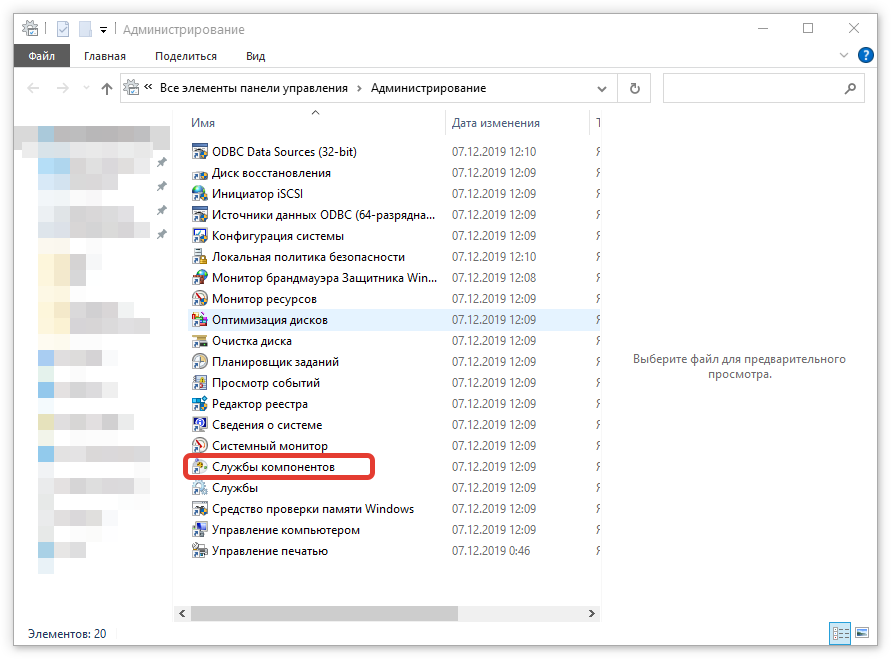
Task: Navigate up to the parent folder
Action: tap(108, 88)
